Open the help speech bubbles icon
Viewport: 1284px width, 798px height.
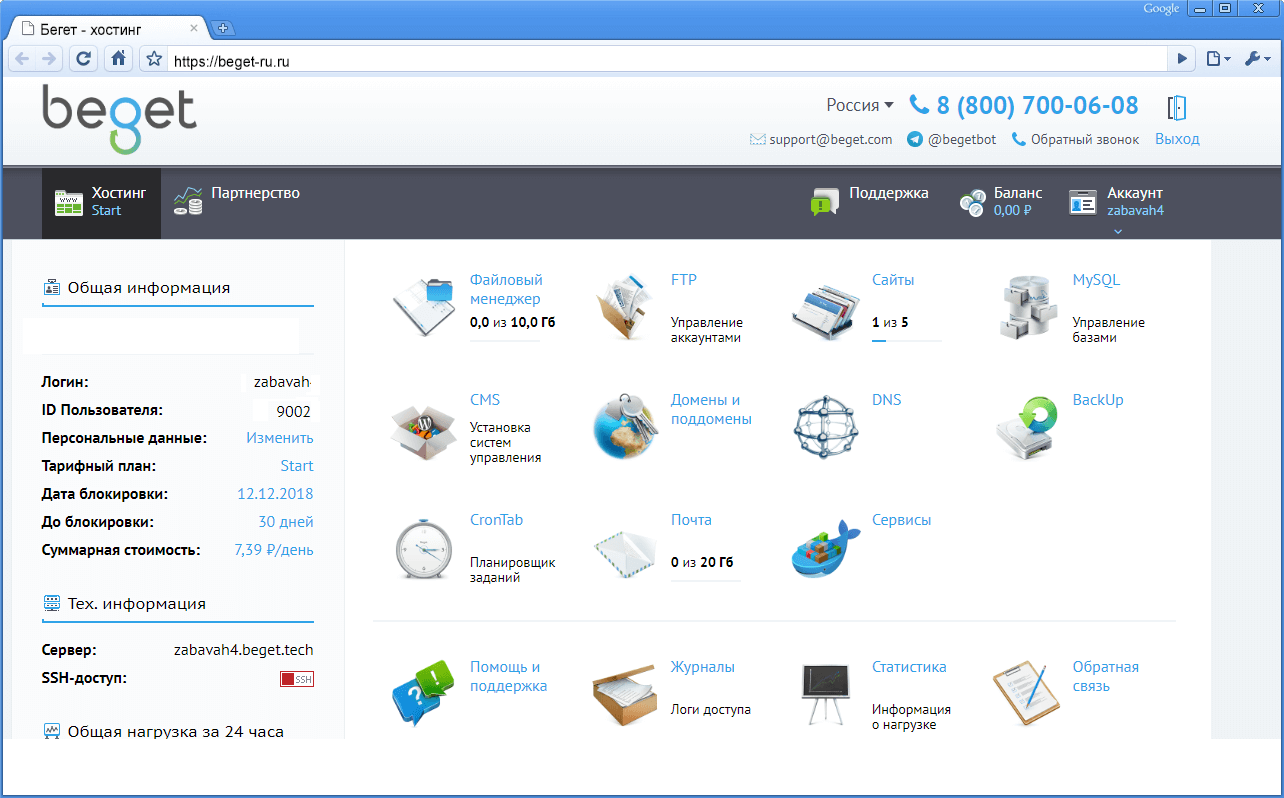[x=424, y=692]
